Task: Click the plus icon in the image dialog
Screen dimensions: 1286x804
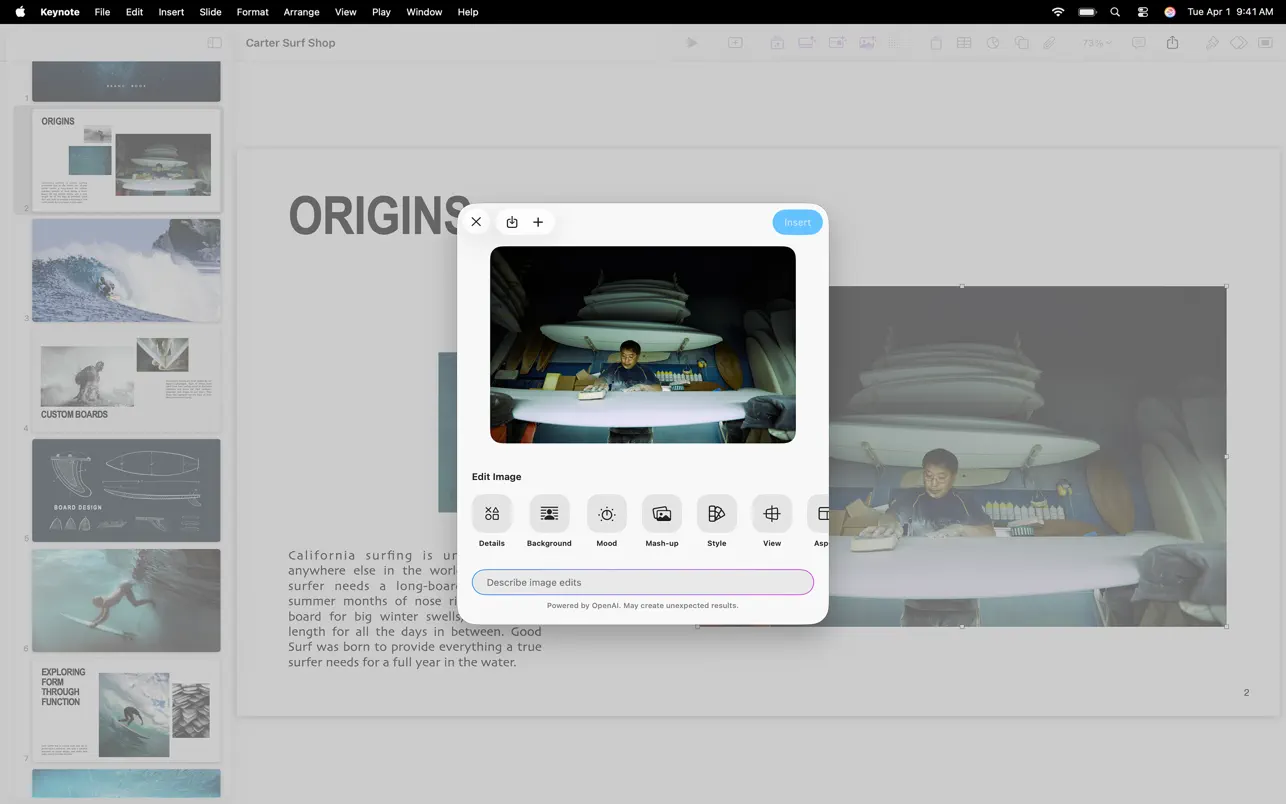Action: tap(538, 222)
